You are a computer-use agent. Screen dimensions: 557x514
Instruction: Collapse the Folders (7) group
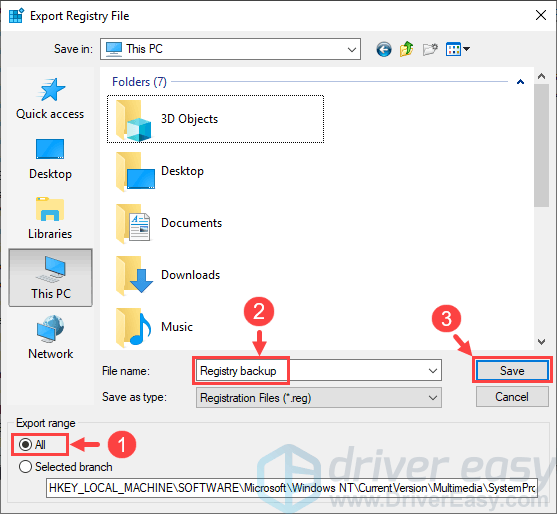coord(520,82)
